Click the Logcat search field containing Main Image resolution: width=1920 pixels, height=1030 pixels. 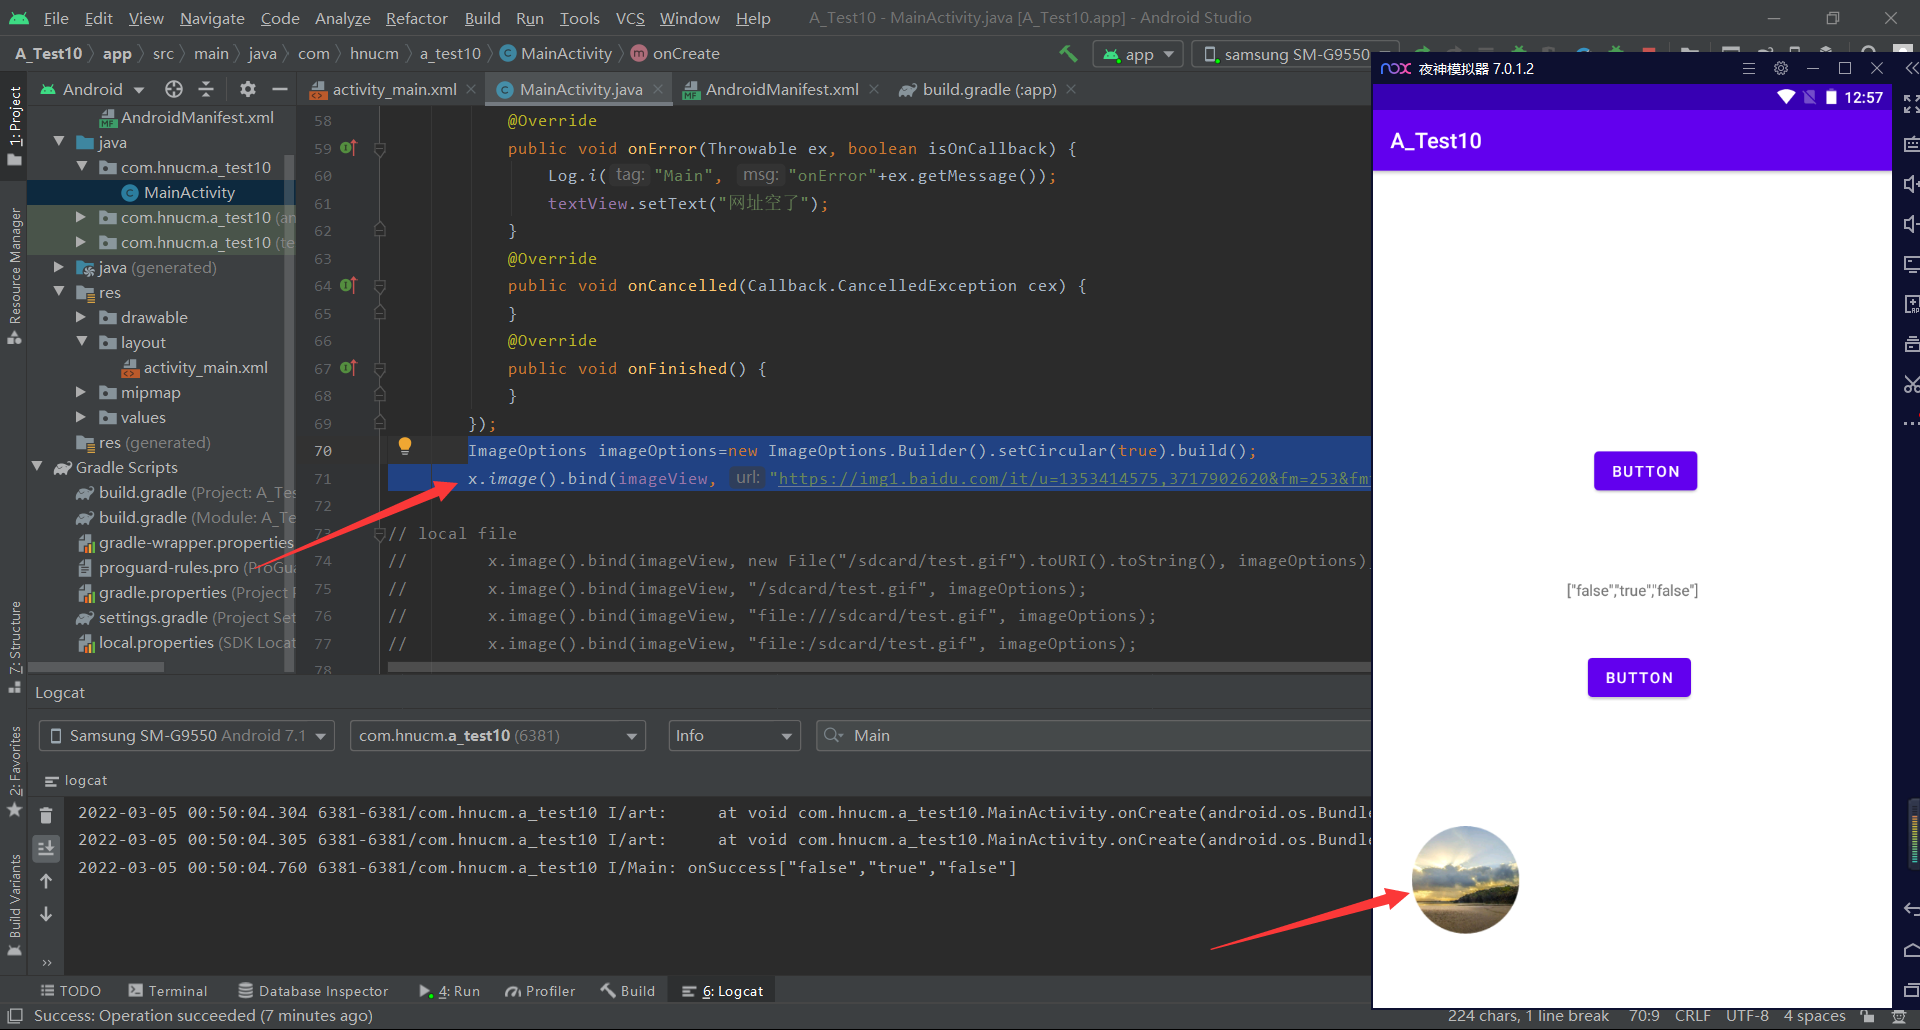[x=1095, y=736]
